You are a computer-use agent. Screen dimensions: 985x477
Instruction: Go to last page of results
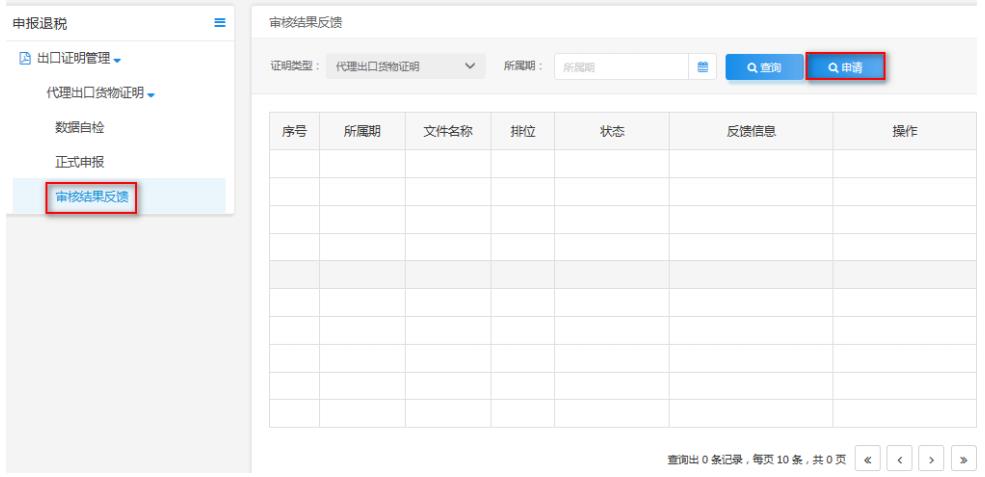(x=963, y=458)
